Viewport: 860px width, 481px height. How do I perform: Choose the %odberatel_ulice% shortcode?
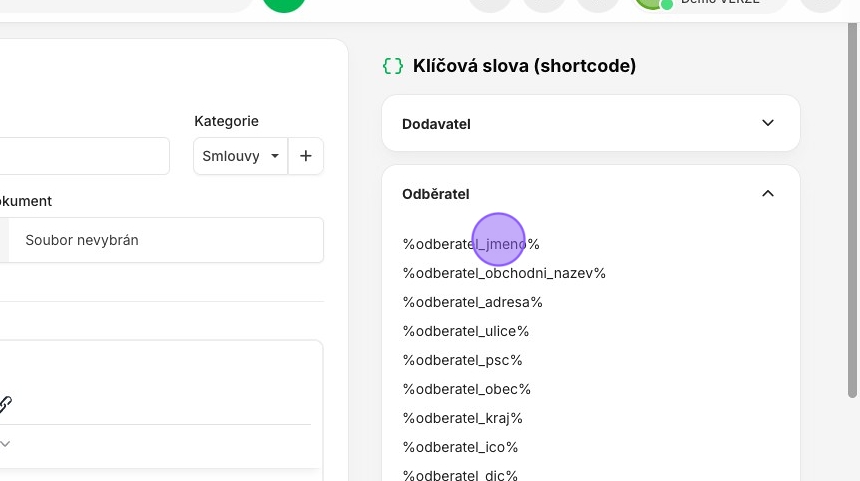pyautogui.click(x=466, y=331)
